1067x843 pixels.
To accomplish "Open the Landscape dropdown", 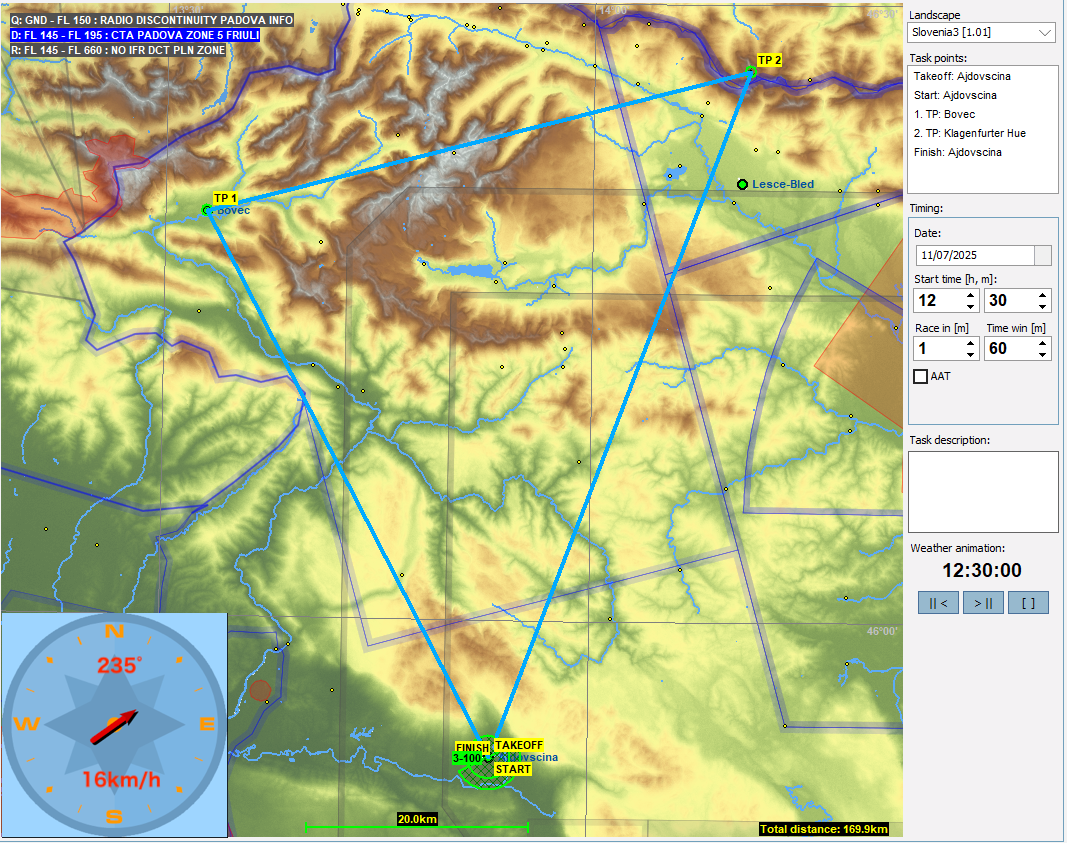I will pyautogui.click(x=1045, y=33).
